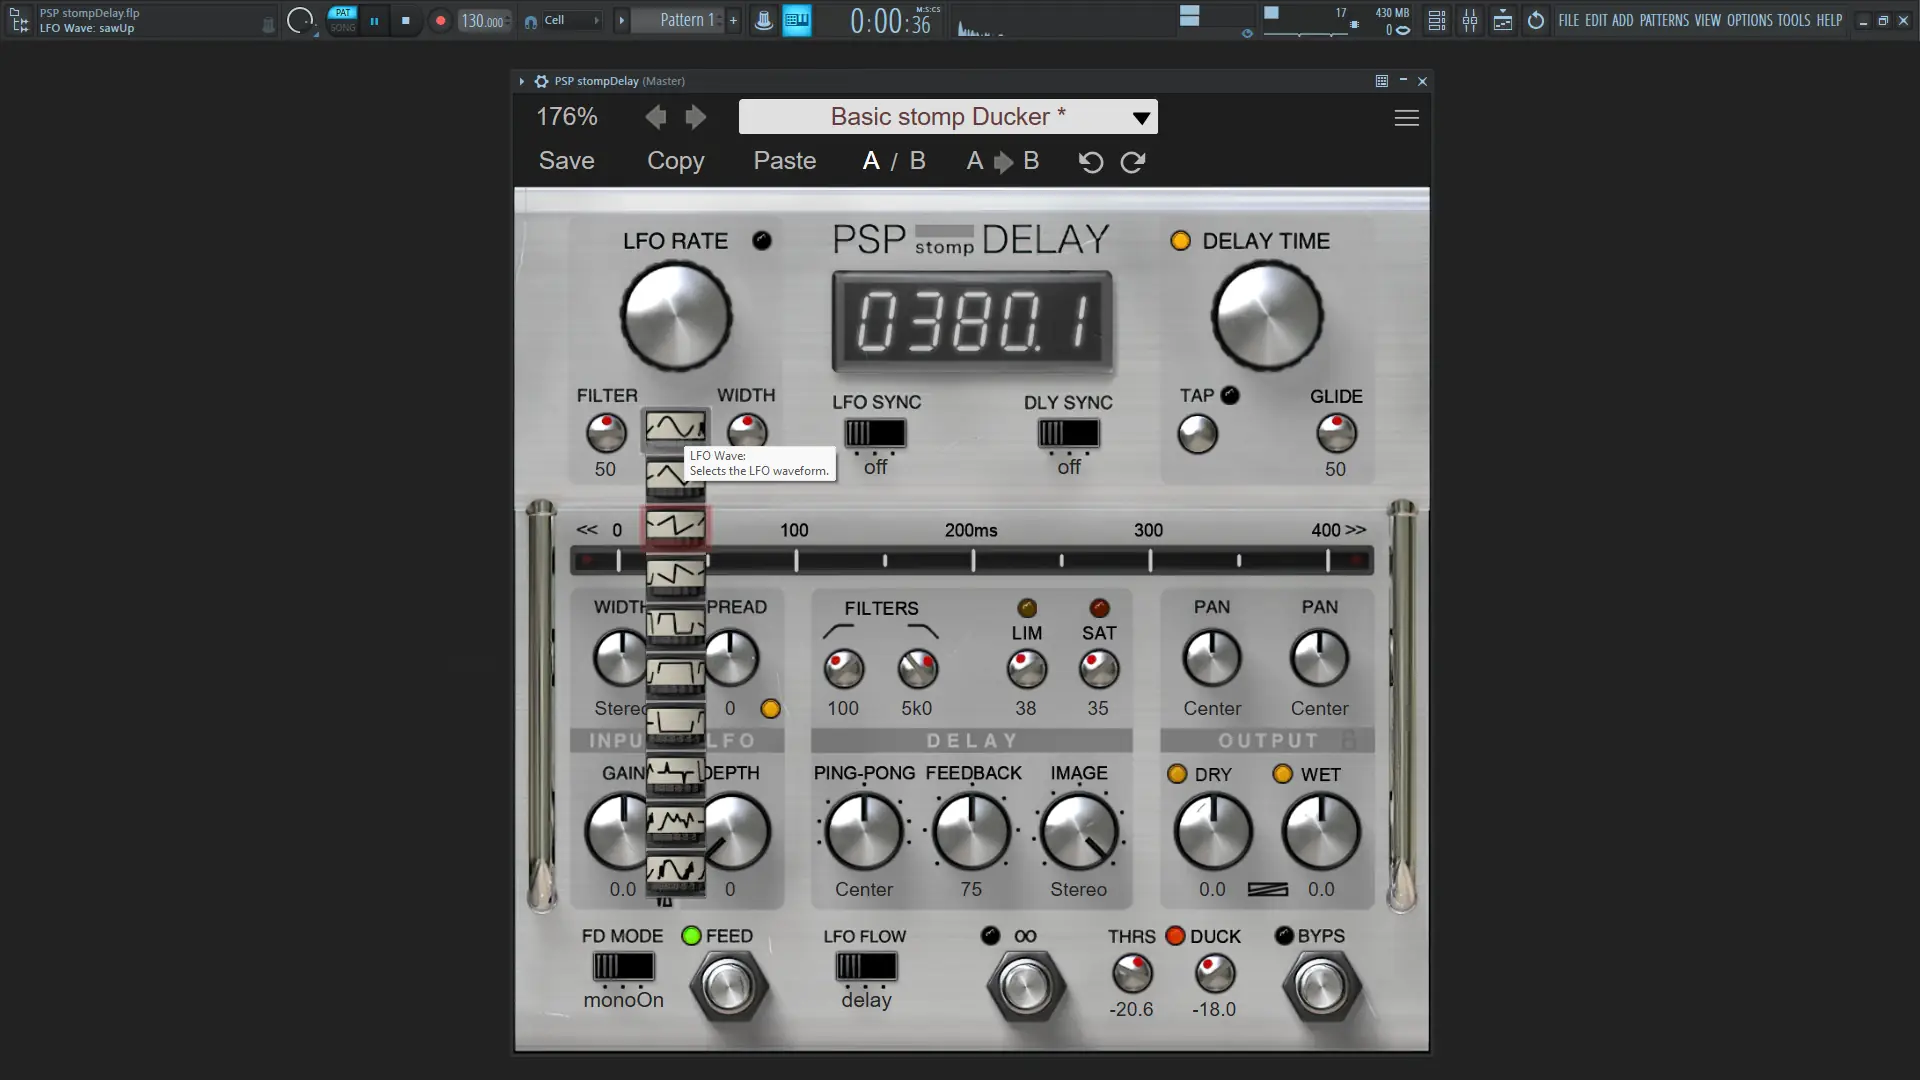Click the FEEDBACK knob
Screen dimensions: 1920x1080
pos(971,831)
